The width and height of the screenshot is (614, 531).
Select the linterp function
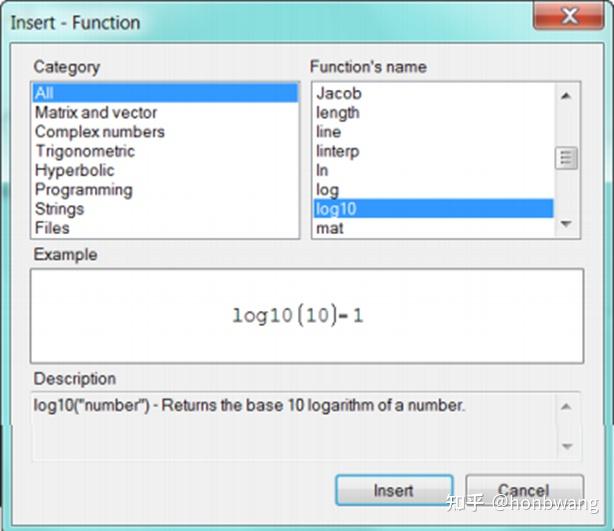[x=337, y=151]
